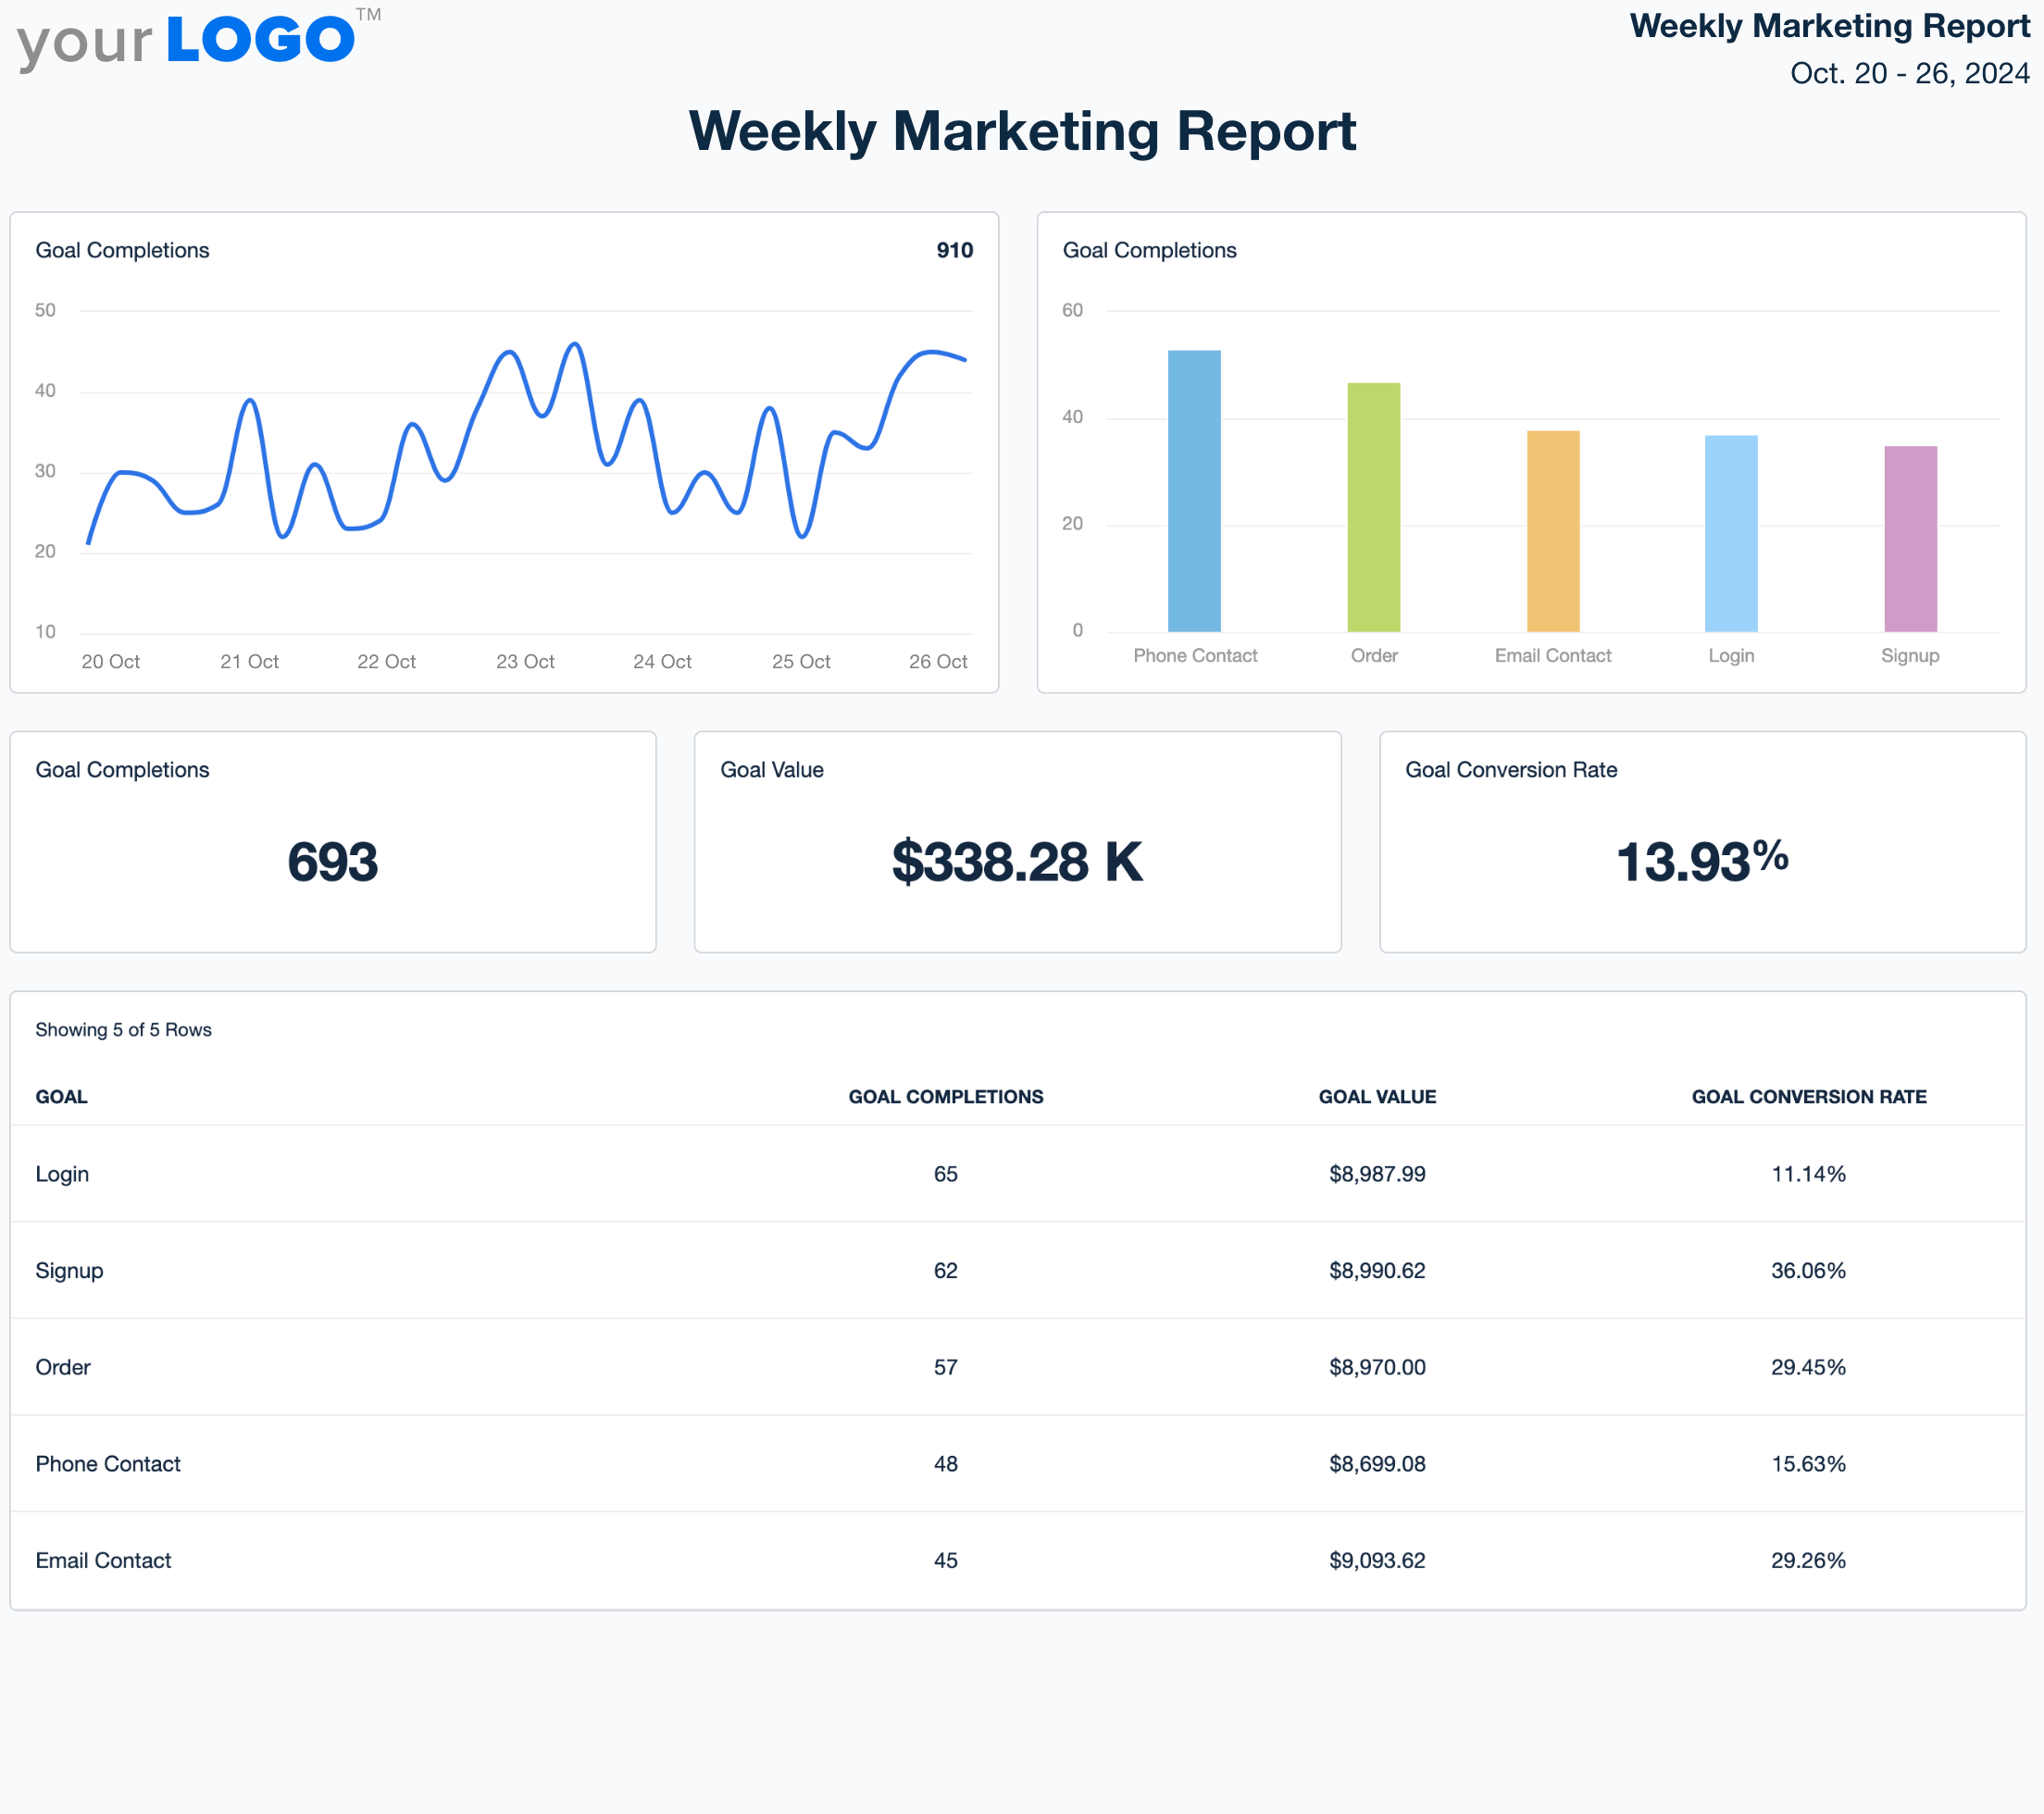The height and width of the screenshot is (1814, 2044).
Task: Click the 23 Oct axis label
Action: click(x=525, y=662)
